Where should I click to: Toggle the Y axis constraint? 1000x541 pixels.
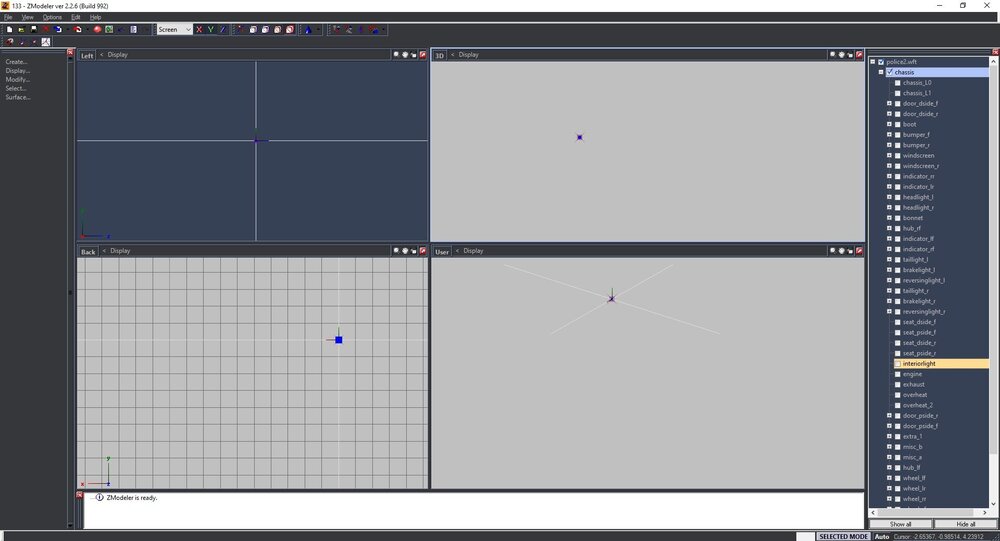click(x=210, y=29)
